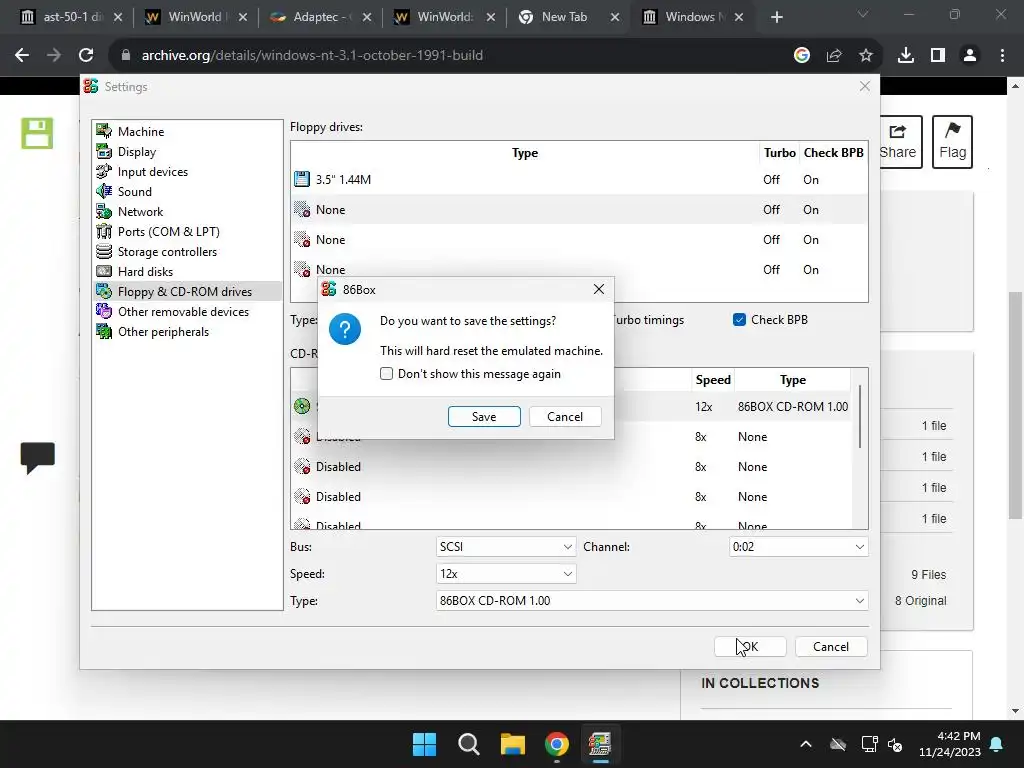Click the 12x speed cell

(703, 407)
